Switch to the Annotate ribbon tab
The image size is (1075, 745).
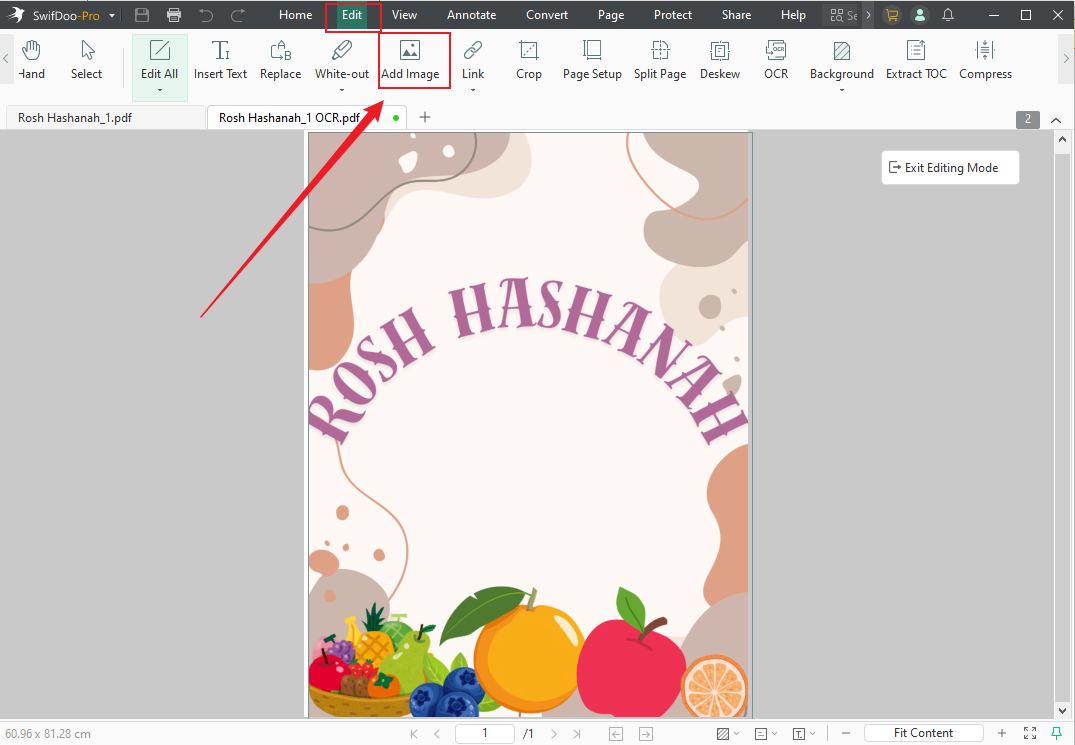click(471, 15)
